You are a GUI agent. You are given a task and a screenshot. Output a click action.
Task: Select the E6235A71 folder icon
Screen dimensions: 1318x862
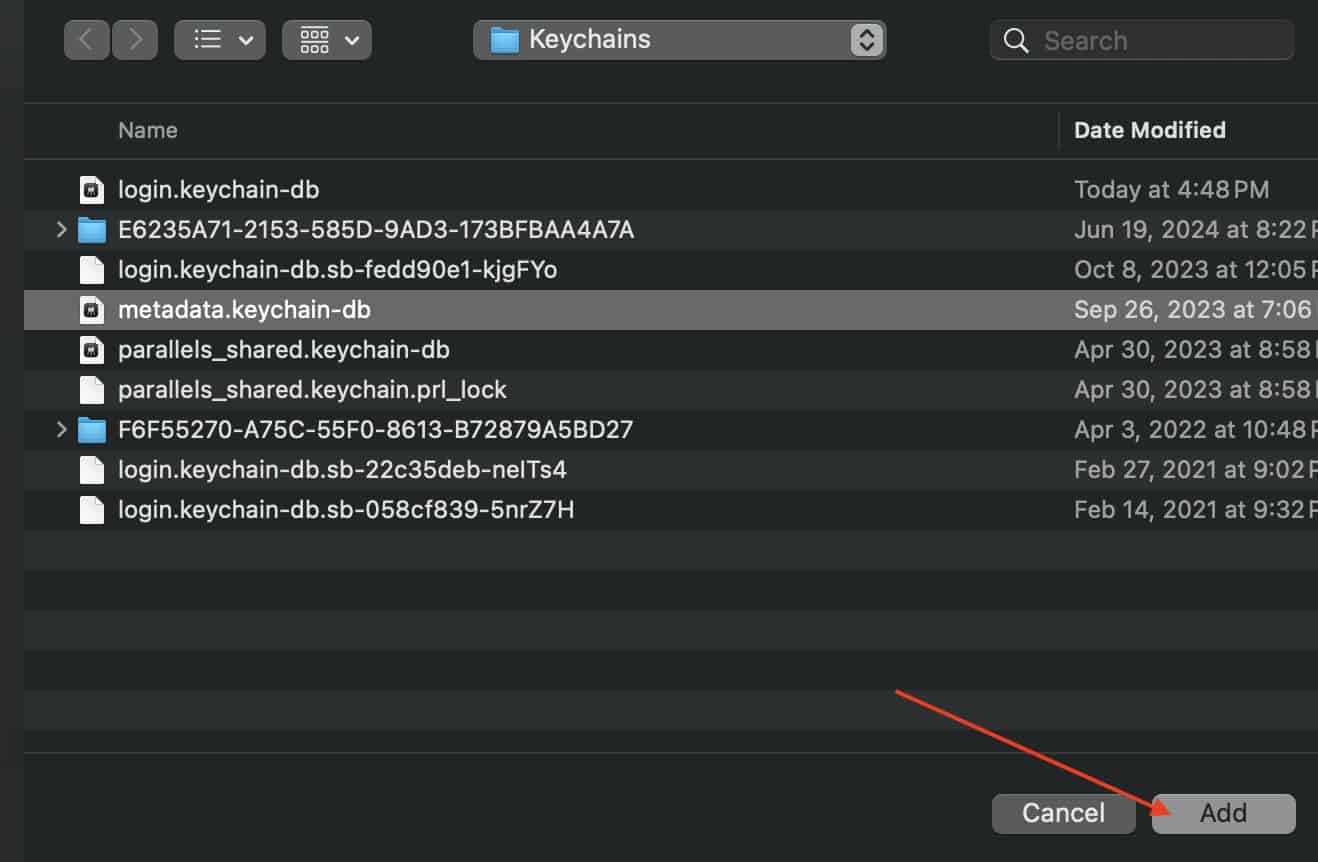(92, 230)
